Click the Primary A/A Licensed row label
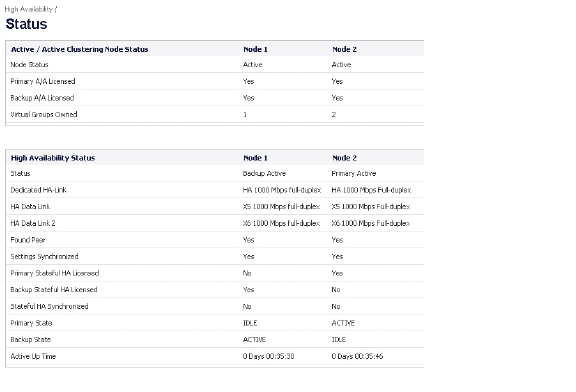The image size is (576, 392). (x=43, y=81)
